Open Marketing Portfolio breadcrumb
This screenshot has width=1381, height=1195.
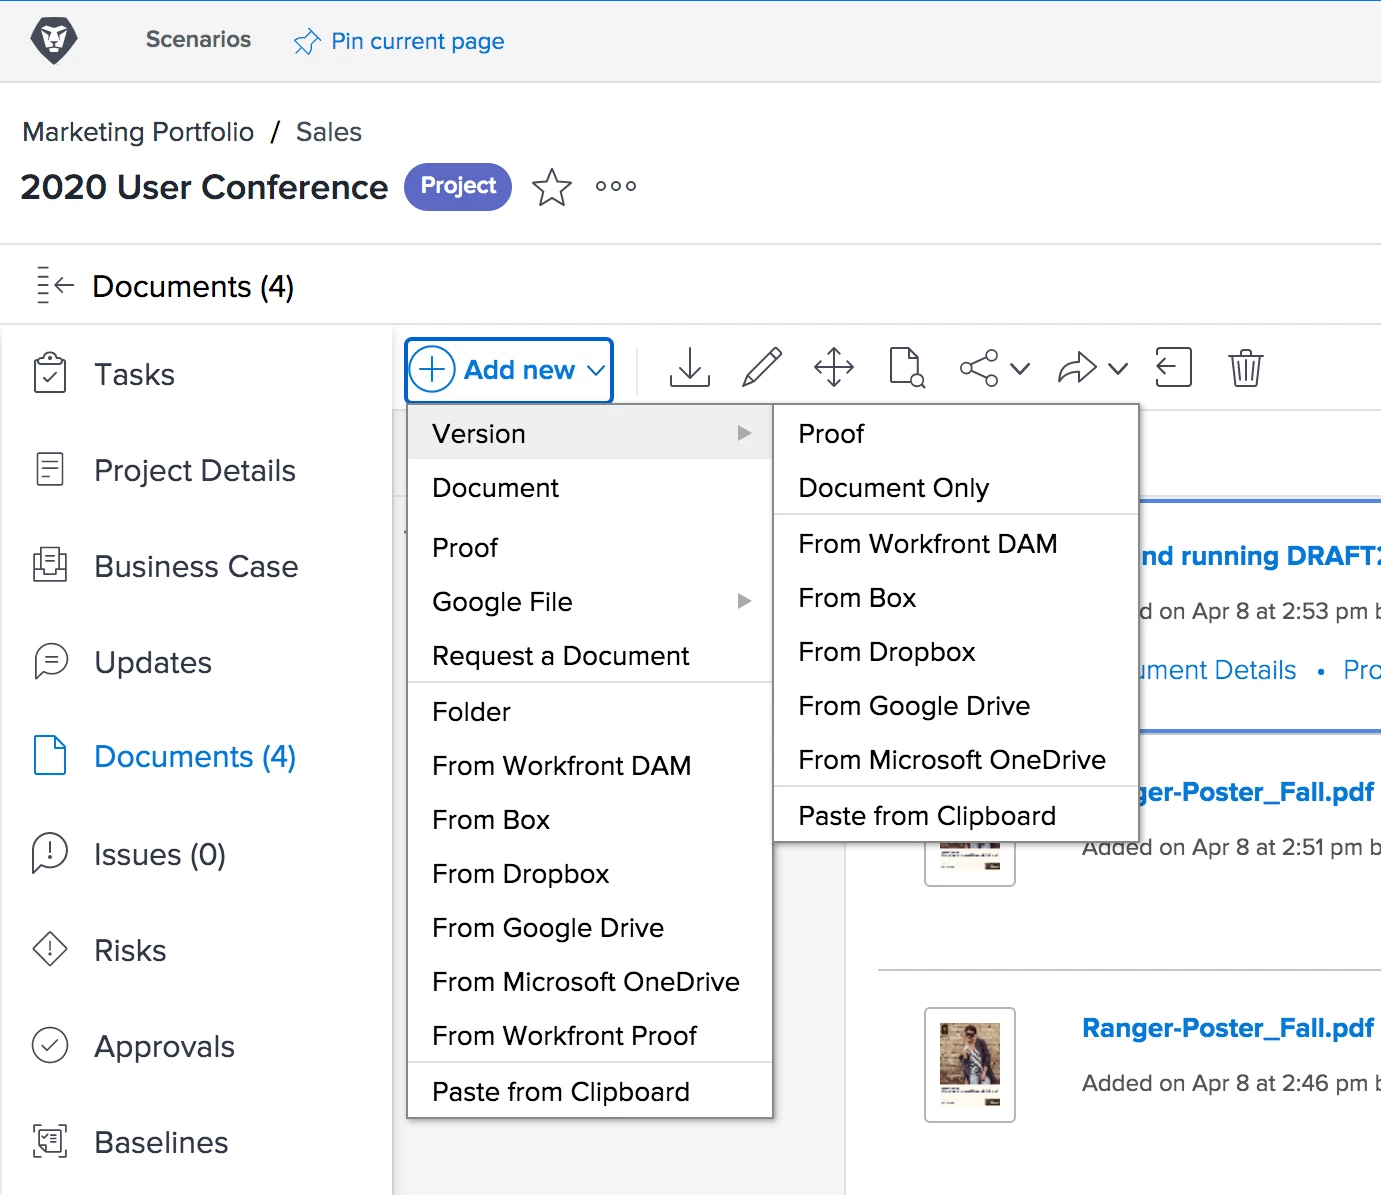click(138, 132)
